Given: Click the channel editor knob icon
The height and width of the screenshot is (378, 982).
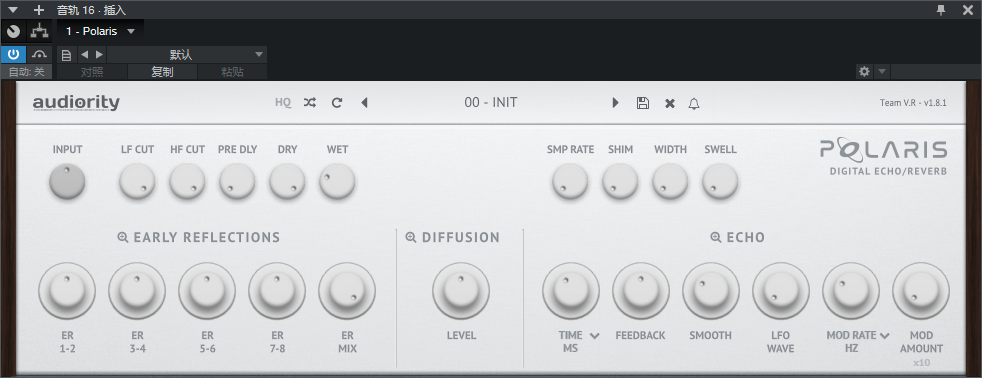Looking at the screenshot, I should (x=13, y=31).
